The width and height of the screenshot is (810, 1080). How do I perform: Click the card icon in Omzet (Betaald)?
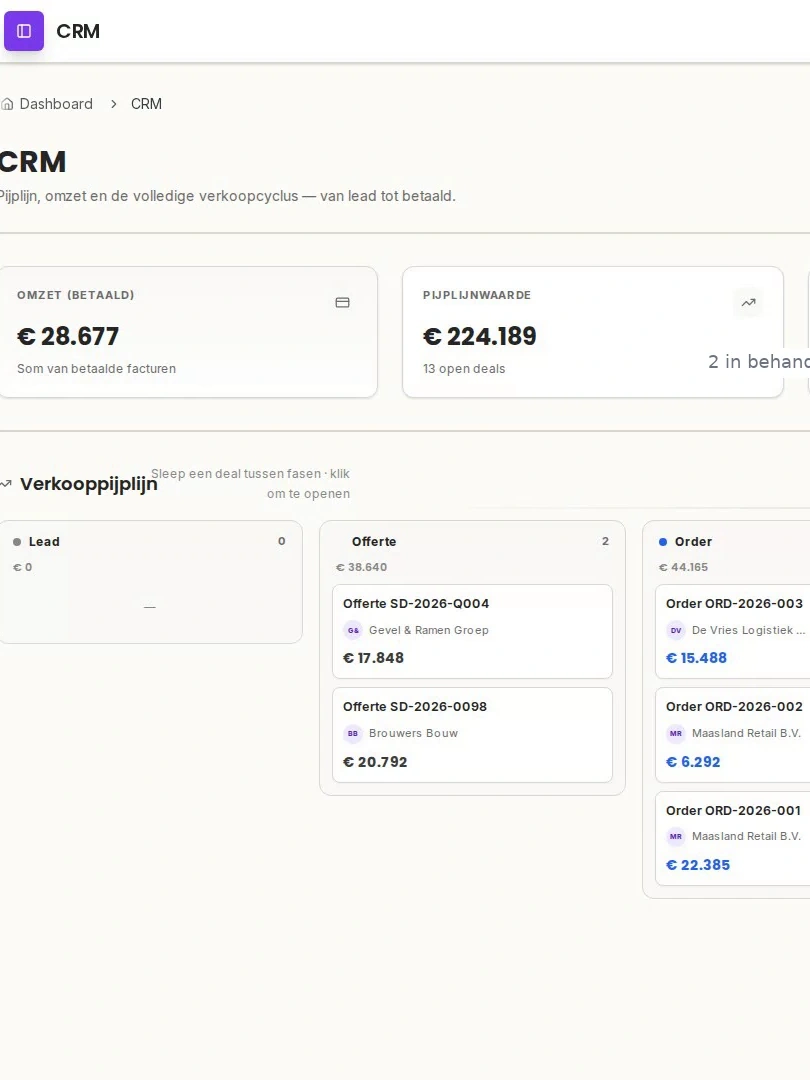click(x=342, y=302)
